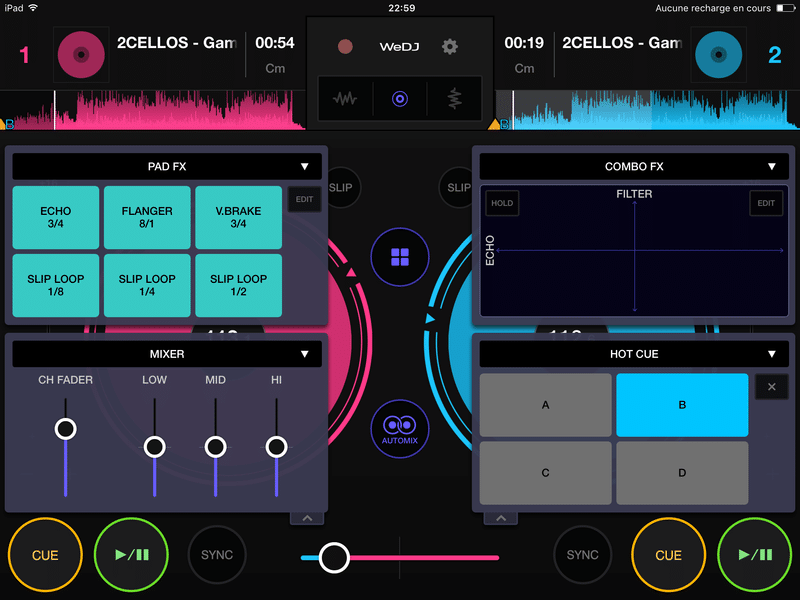Set hot cue C

(x=545, y=473)
